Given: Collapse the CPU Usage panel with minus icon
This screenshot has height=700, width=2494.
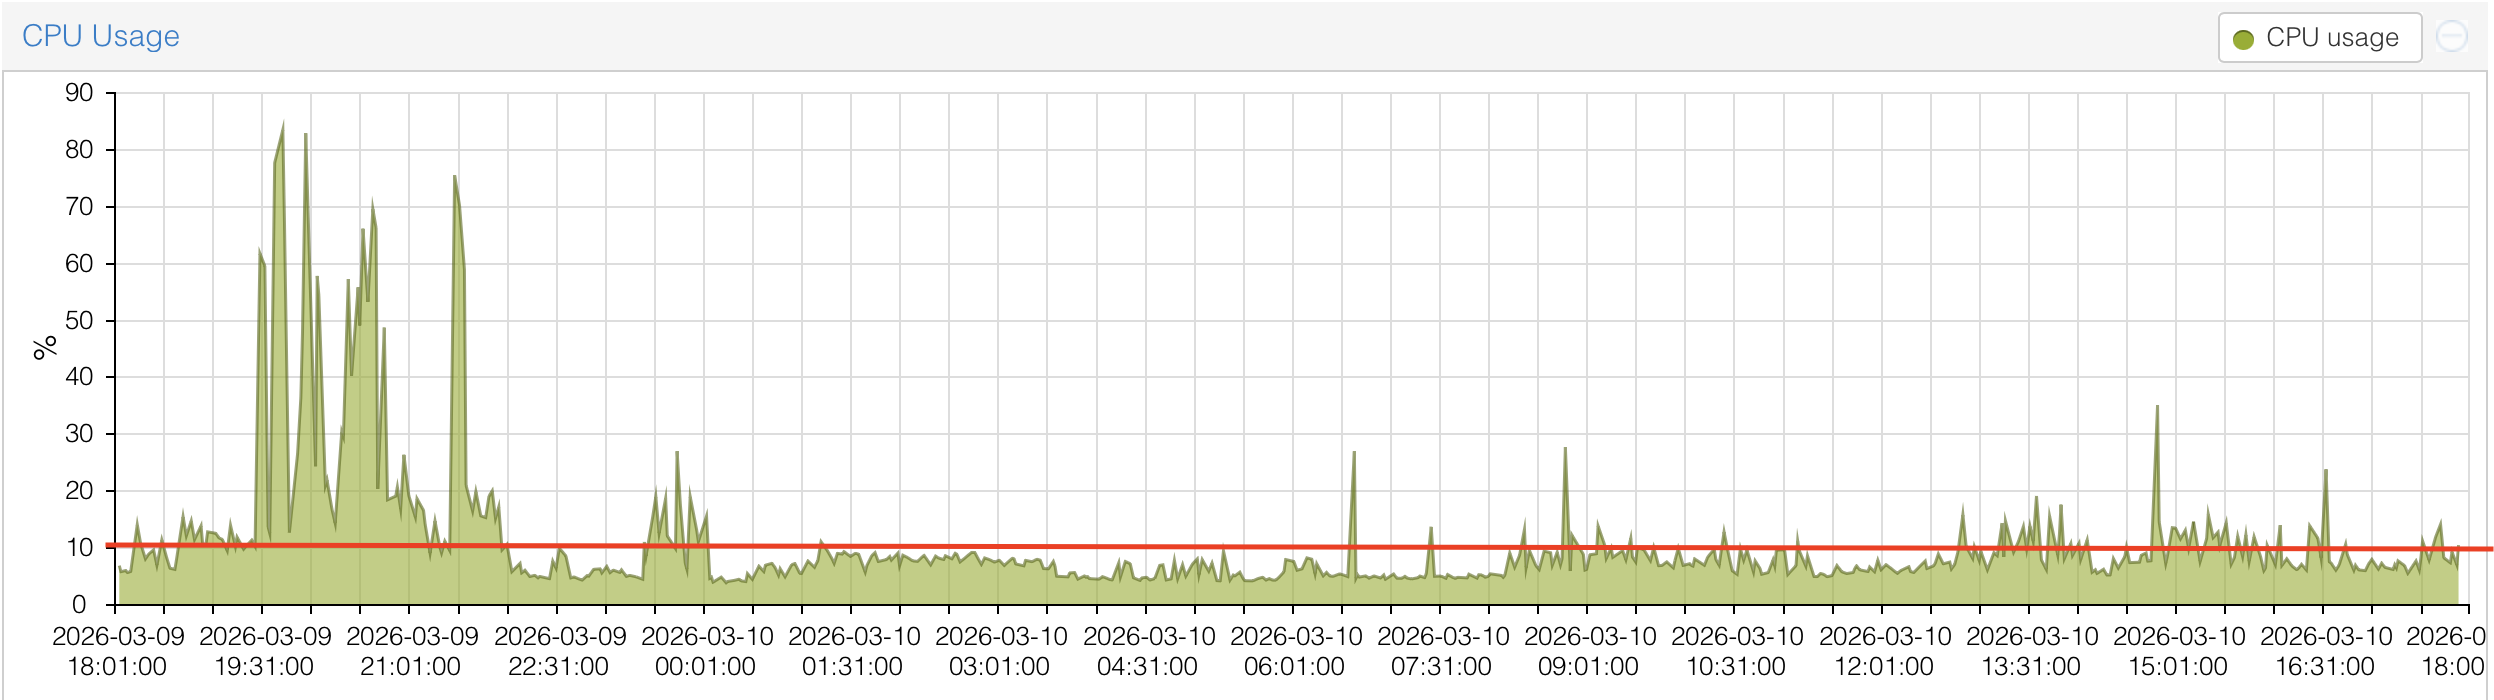Looking at the screenshot, I should tap(2451, 37).
